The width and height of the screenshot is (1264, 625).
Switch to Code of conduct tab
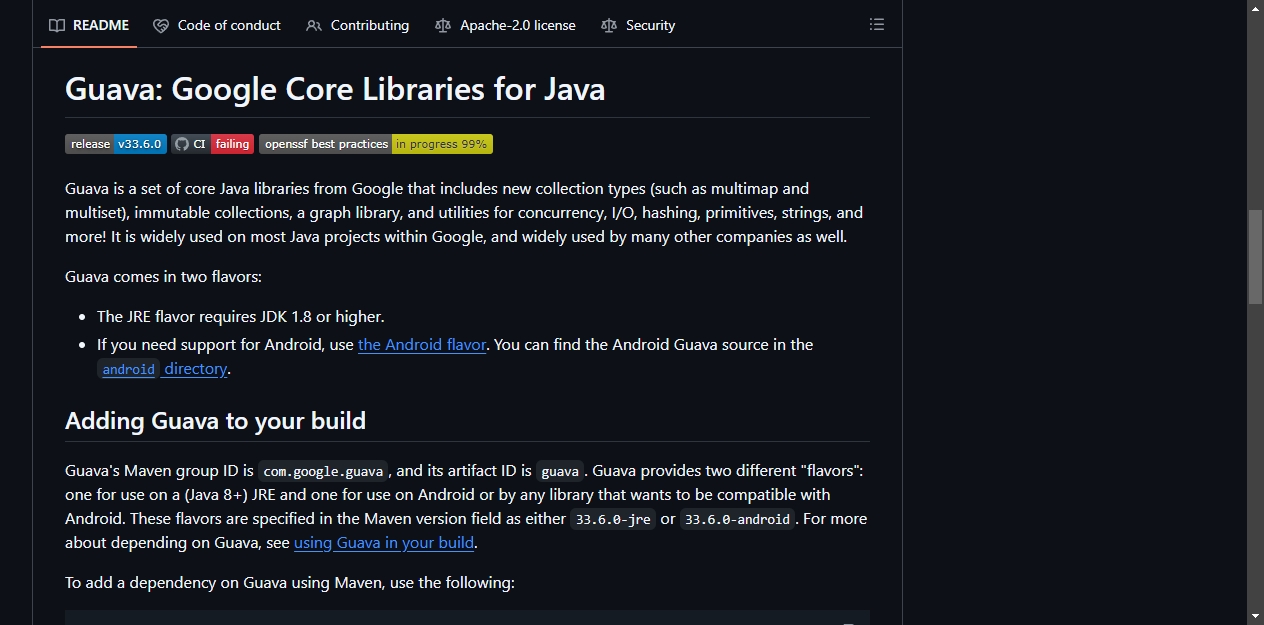pos(217,25)
